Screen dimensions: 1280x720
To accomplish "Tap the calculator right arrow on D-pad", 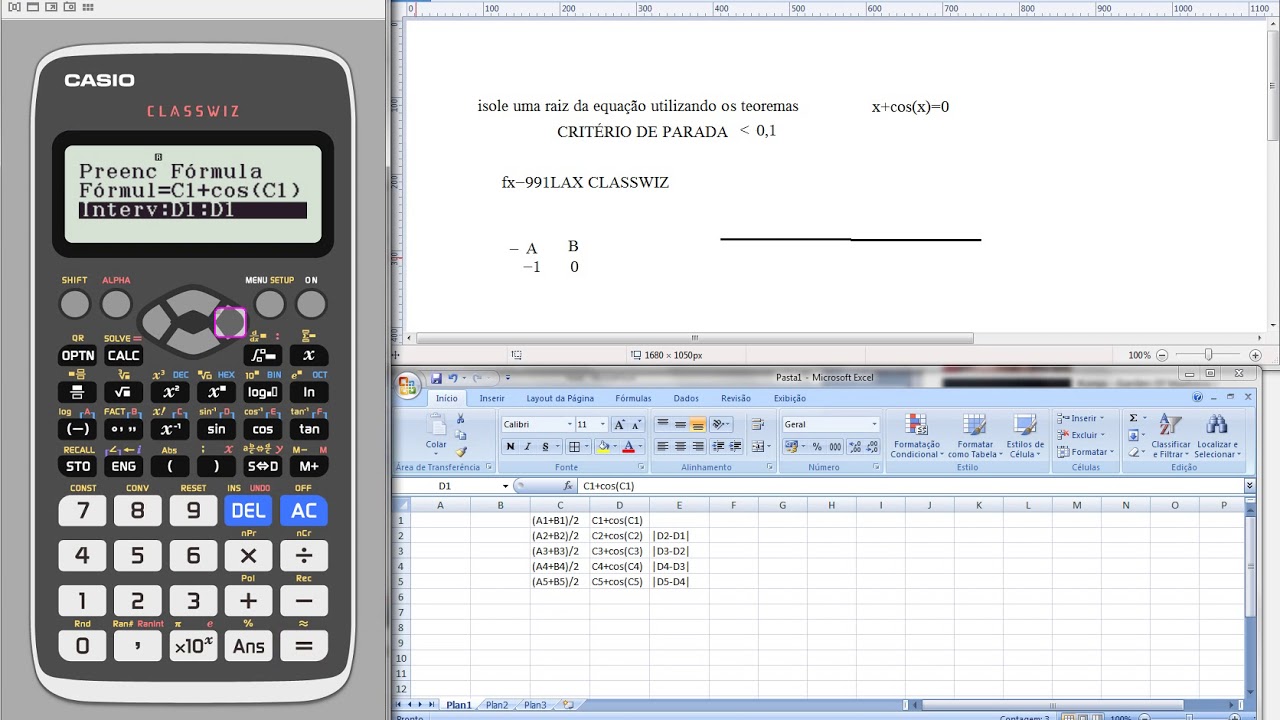I will [229, 322].
